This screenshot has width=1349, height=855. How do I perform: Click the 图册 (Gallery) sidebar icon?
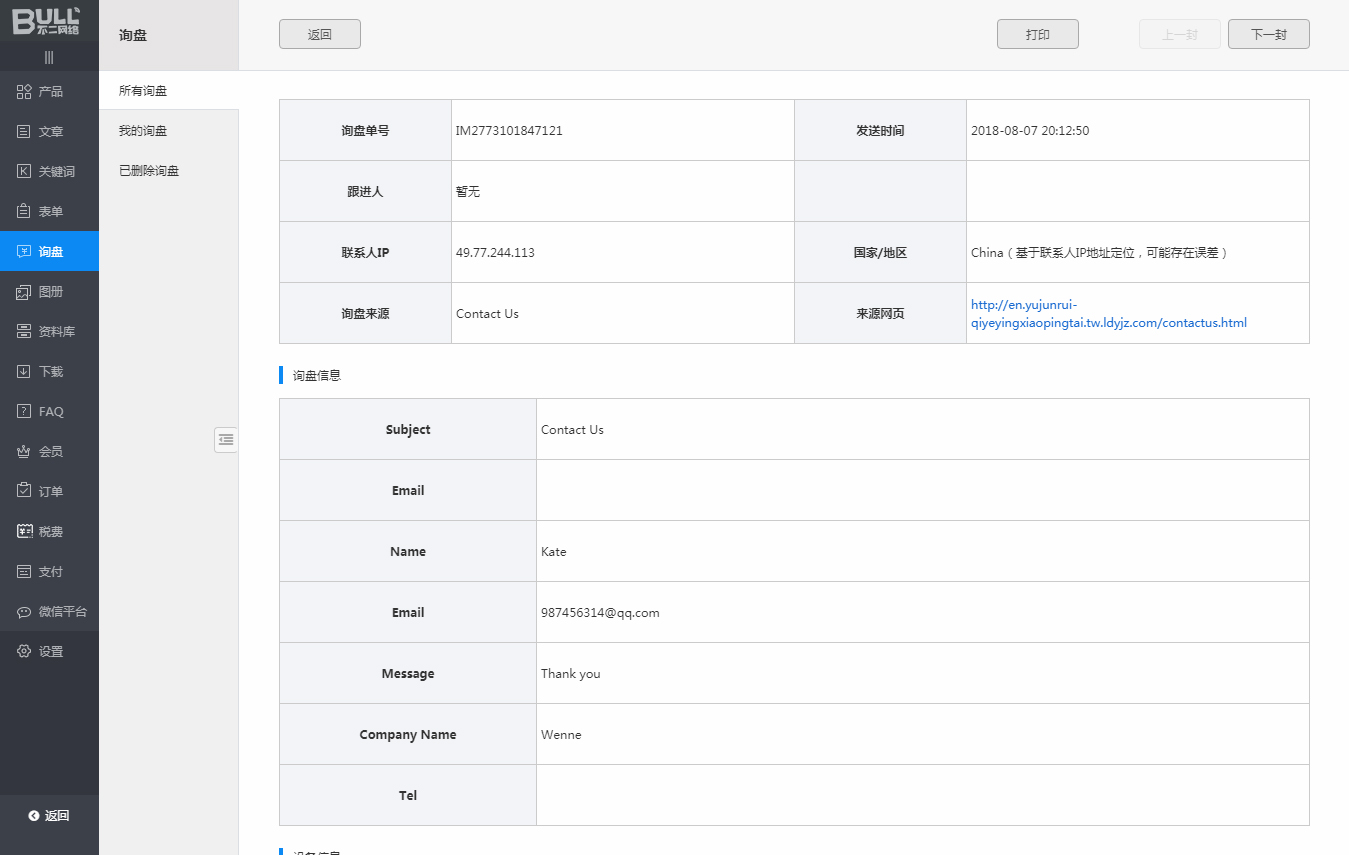(x=25, y=292)
